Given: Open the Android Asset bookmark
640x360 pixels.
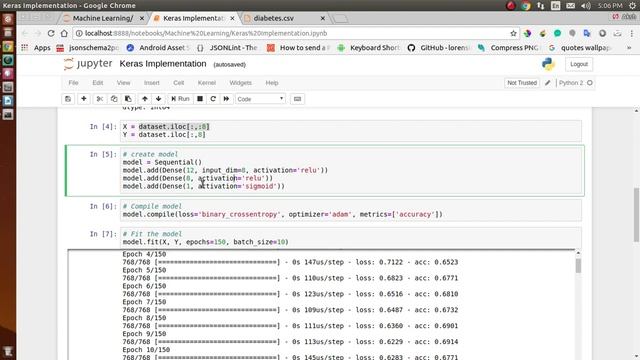Looking at the screenshot, I should [x=158, y=48].
